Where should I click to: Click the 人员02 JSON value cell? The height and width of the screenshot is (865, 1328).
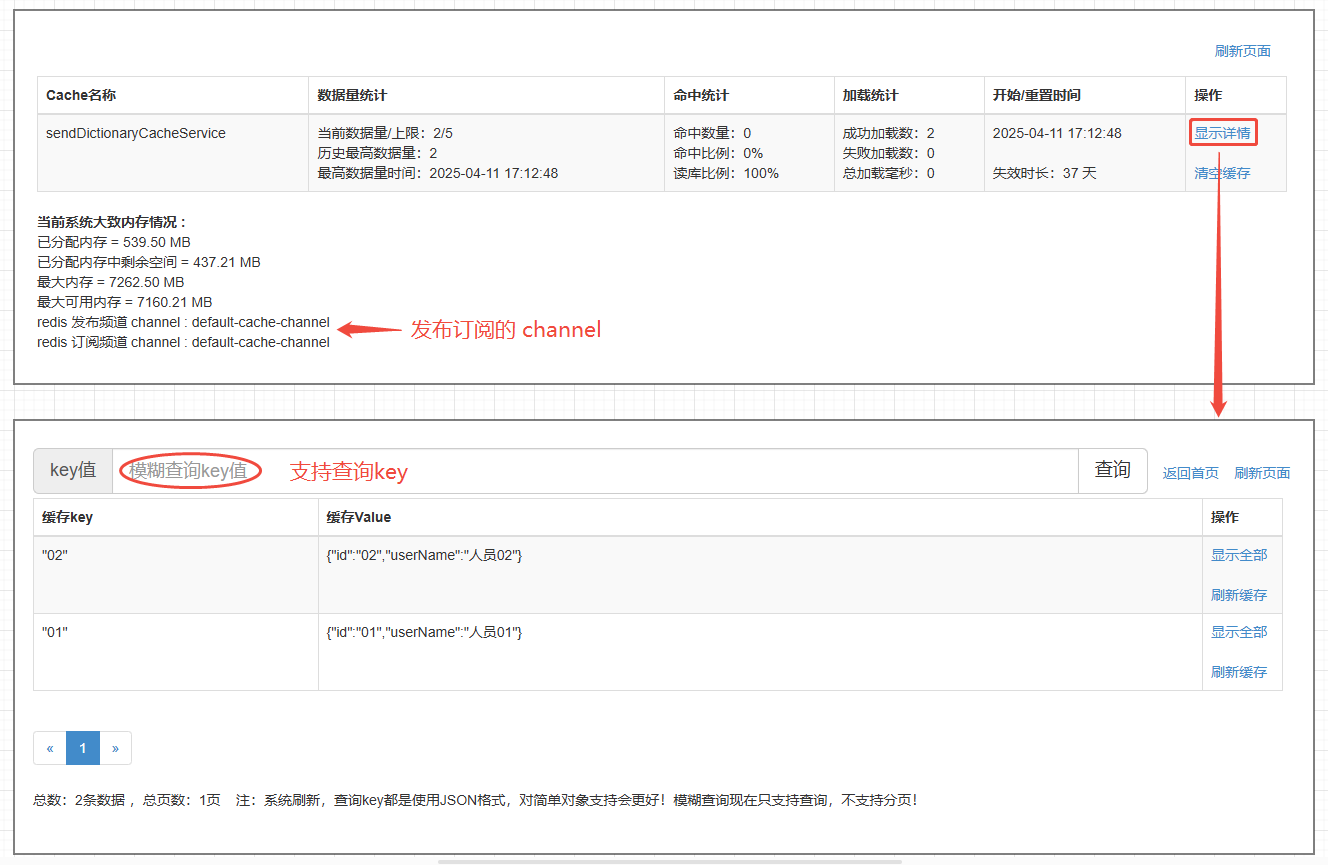point(760,575)
